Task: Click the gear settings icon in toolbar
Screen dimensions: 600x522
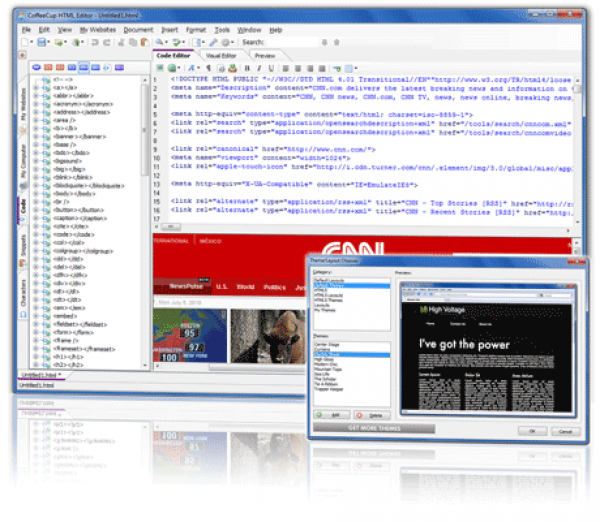Action: tap(226, 42)
